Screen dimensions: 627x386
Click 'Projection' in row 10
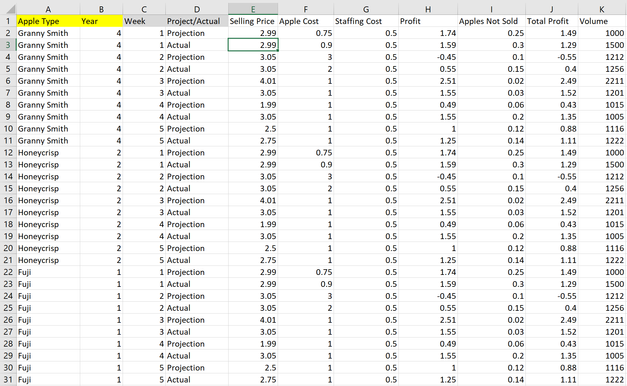tap(186, 129)
